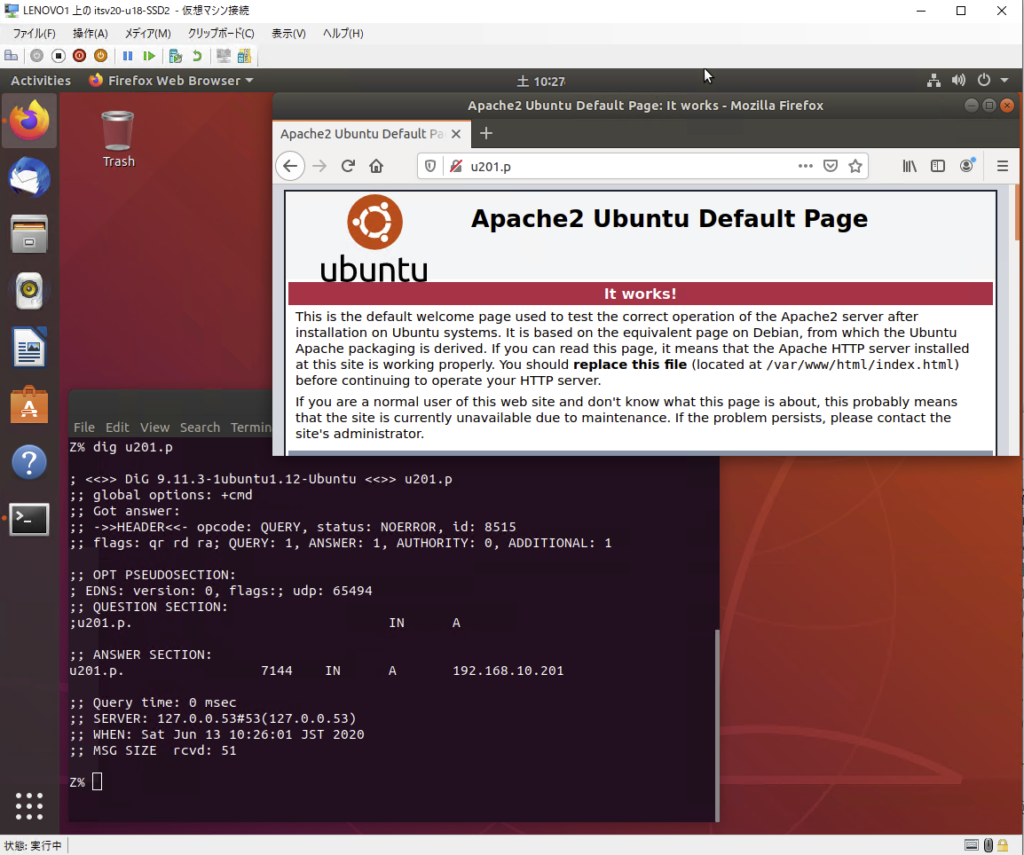
Task: Open tracking protection shield panel
Action: (431, 166)
